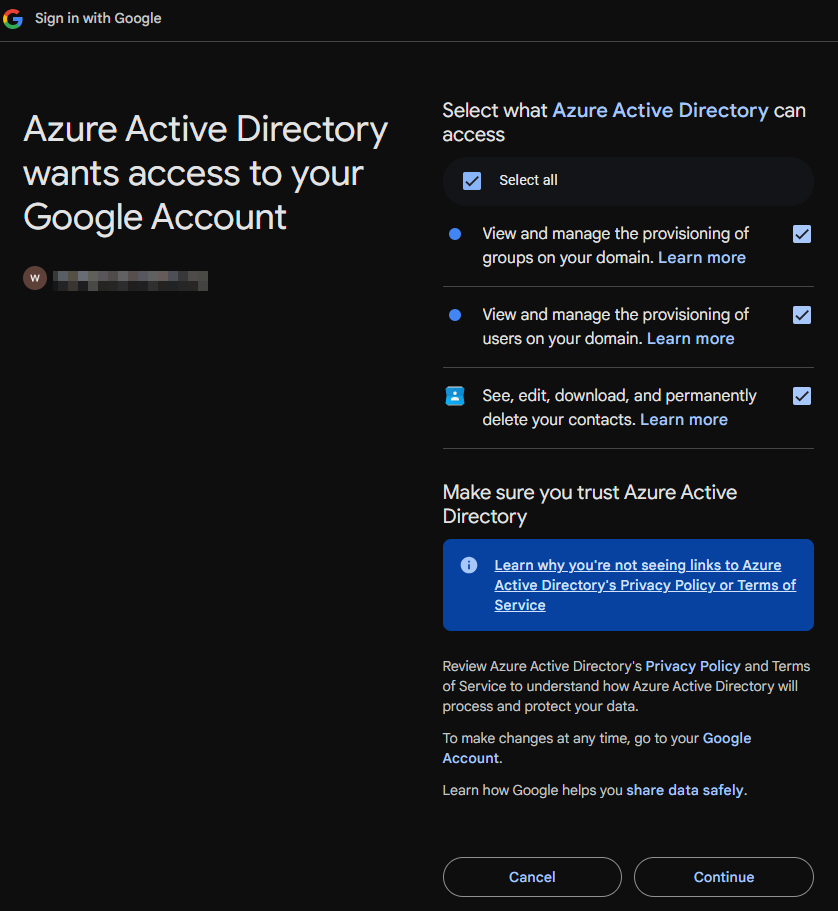838x911 pixels.
Task: Open the share data safely link
Action: (x=685, y=790)
